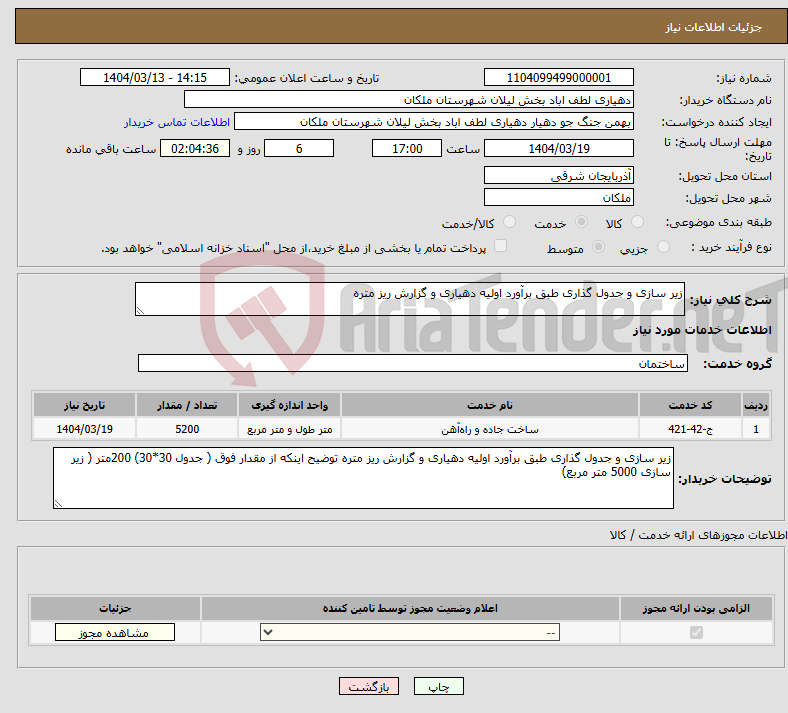The height and width of the screenshot is (713, 788).
Task: Click the service name cell ساخت جاده و راه‌آهن
Action: point(490,429)
